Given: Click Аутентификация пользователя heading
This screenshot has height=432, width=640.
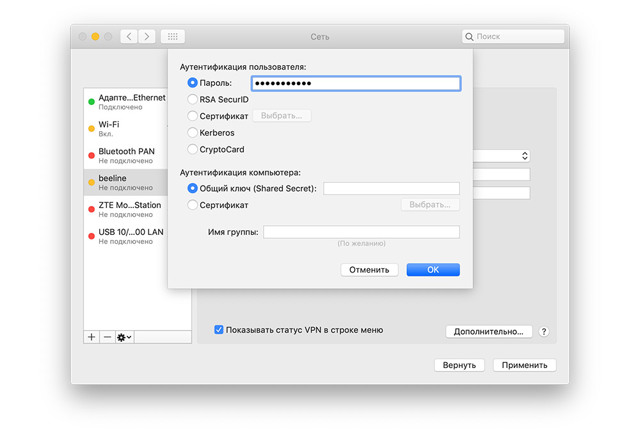Looking at the screenshot, I should [243, 67].
